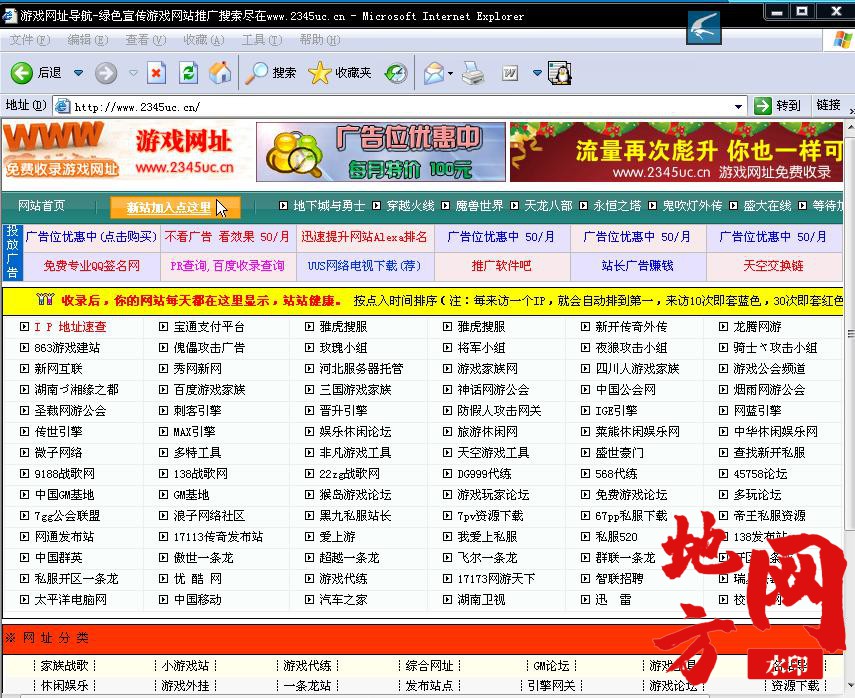Click the red 流量再次彪升 banner

coord(676,152)
